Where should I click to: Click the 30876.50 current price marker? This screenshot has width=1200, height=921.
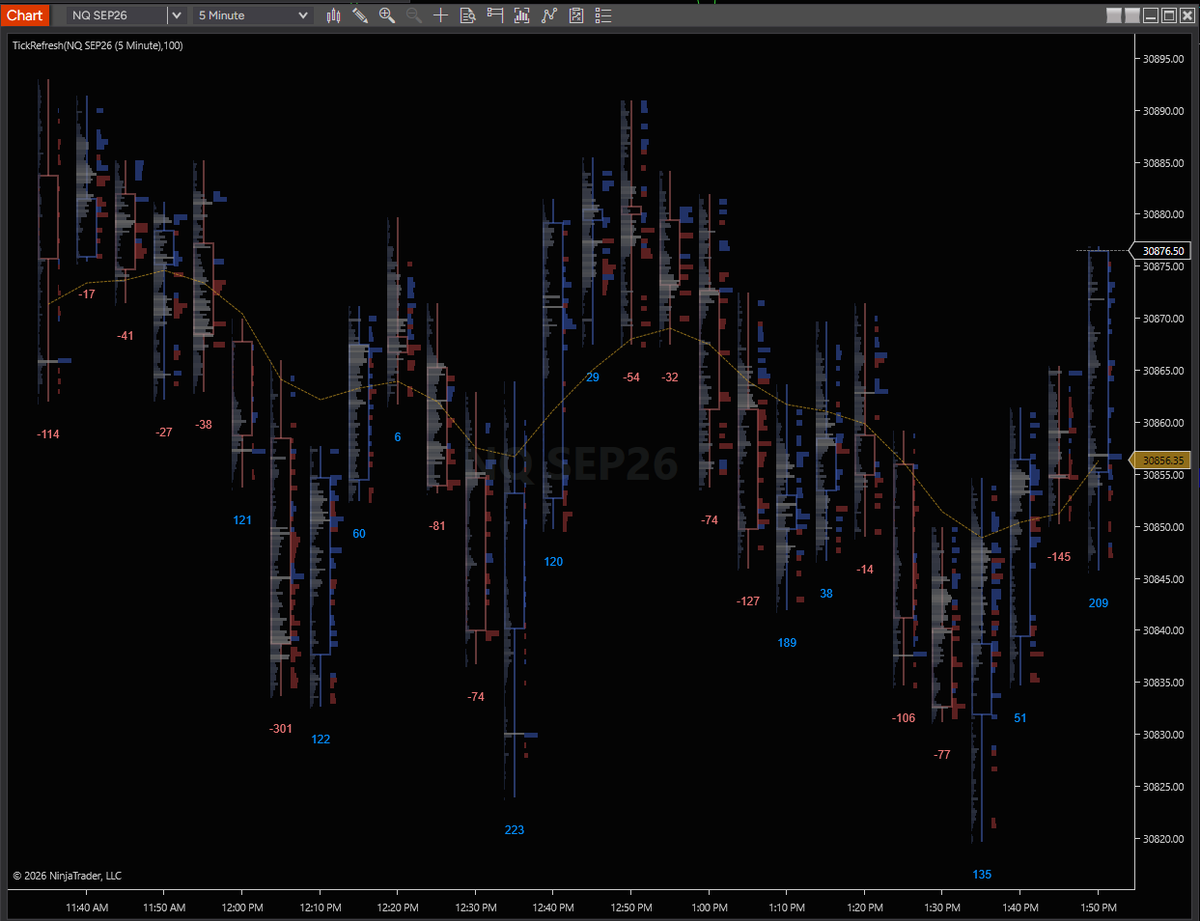click(1161, 251)
